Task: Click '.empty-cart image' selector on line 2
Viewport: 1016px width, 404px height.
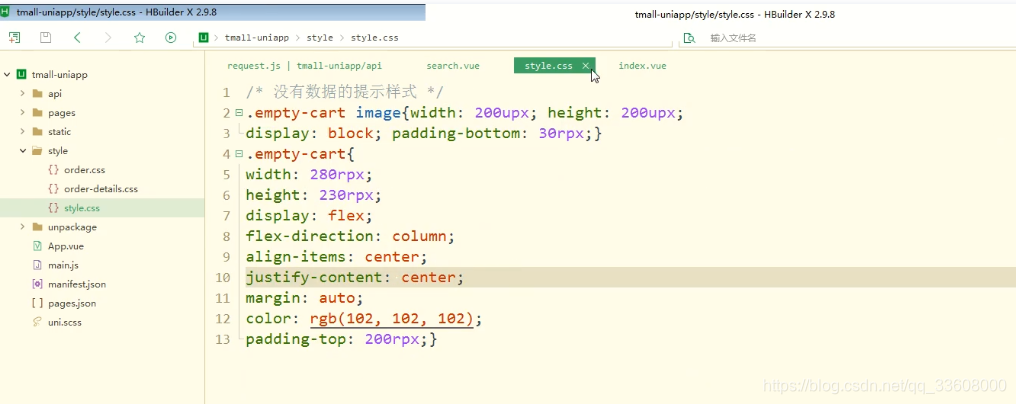Action: click(x=323, y=113)
